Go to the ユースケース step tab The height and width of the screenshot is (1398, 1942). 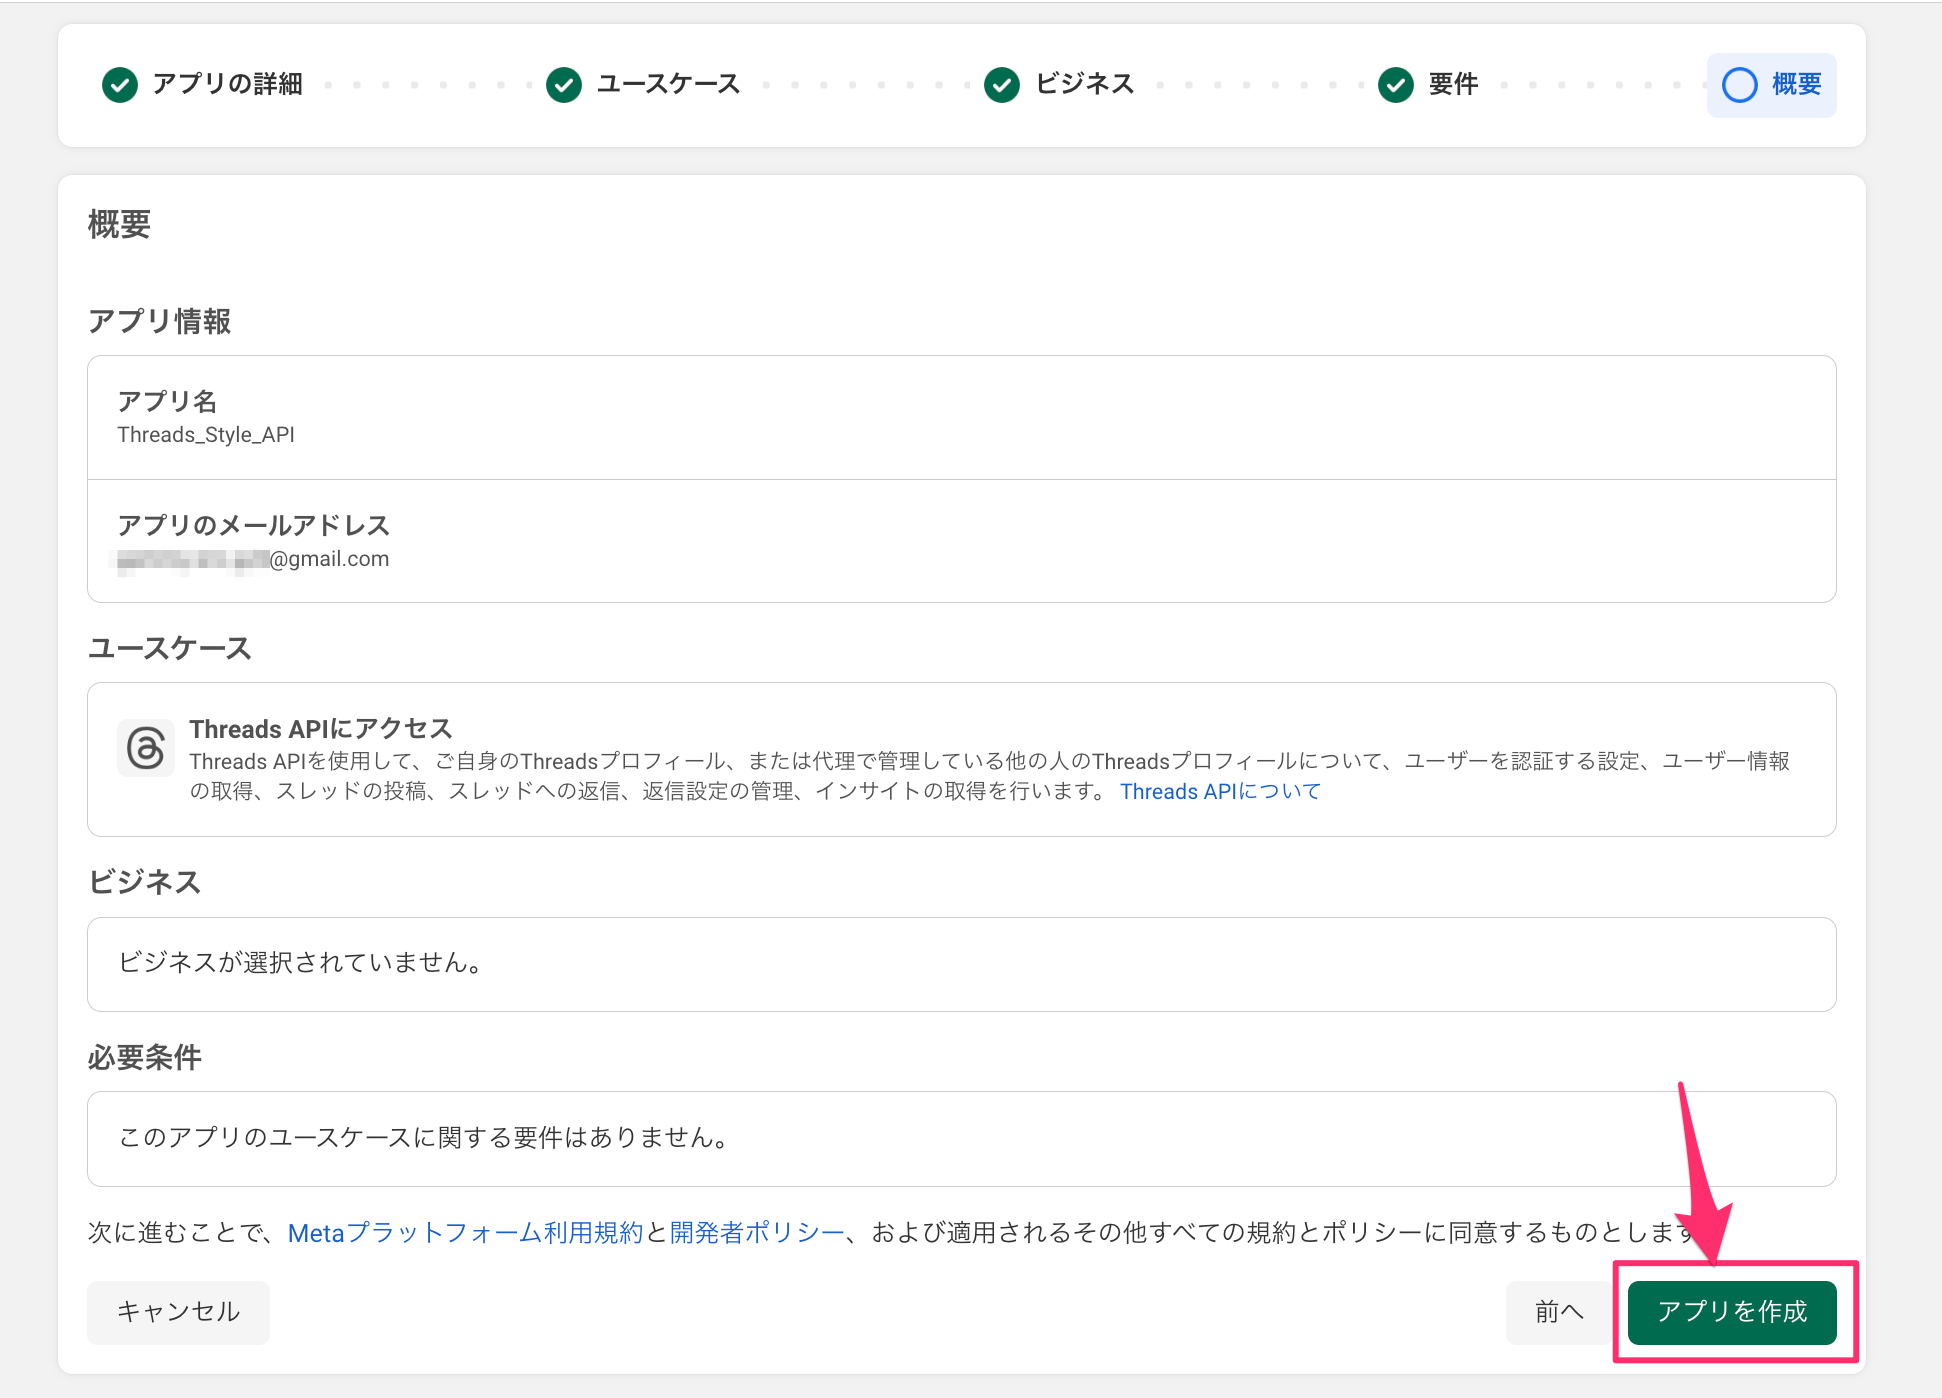(x=668, y=84)
